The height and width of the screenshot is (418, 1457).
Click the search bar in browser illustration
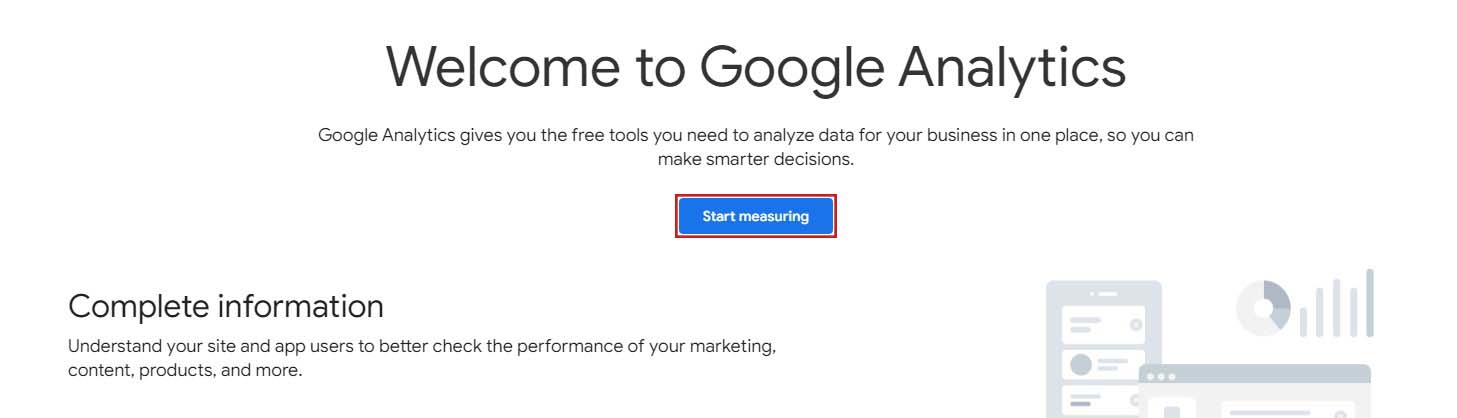(1285, 412)
